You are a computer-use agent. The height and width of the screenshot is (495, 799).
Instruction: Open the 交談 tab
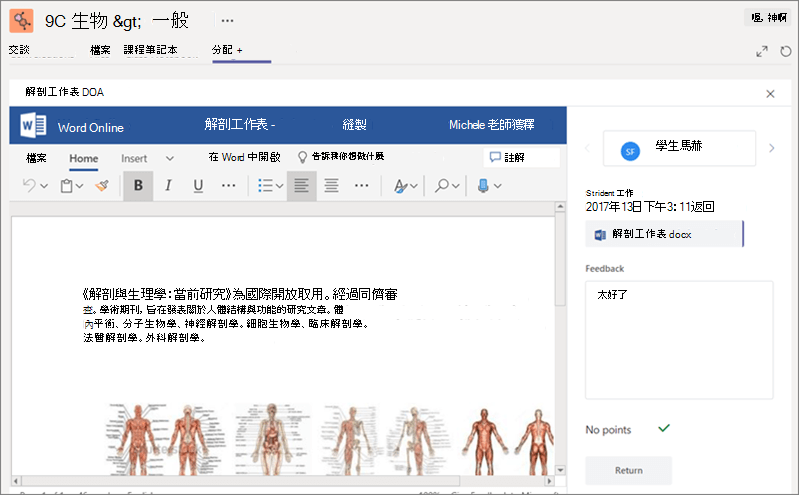coord(19,50)
